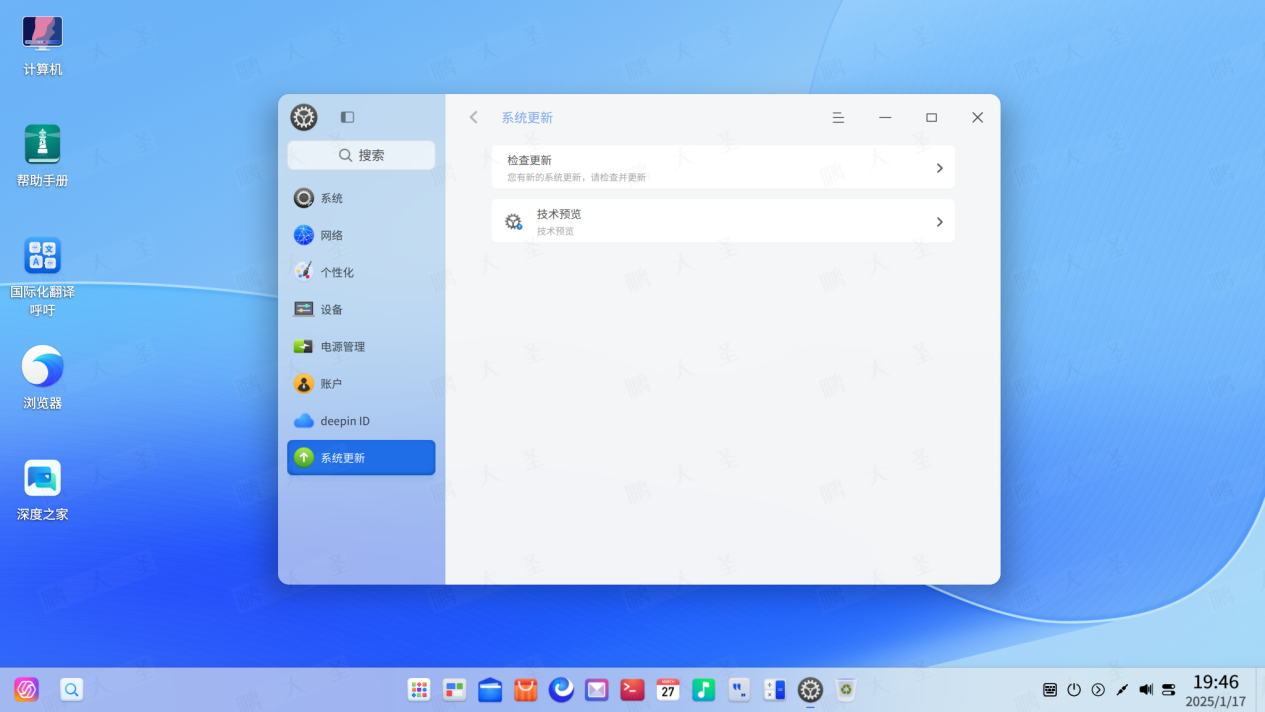Maximize the control center window

click(x=931, y=117)
